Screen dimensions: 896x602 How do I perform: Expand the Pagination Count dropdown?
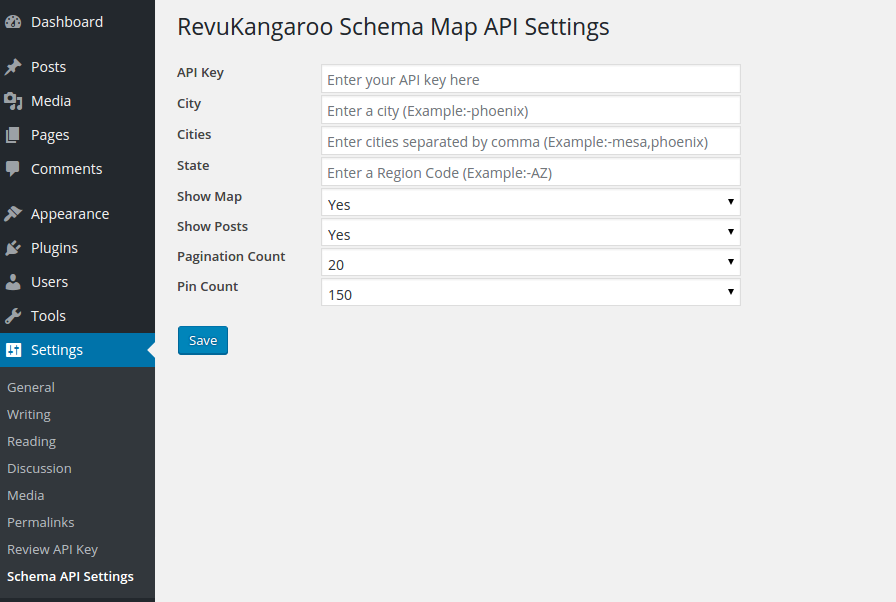click(x=531, y=262)
